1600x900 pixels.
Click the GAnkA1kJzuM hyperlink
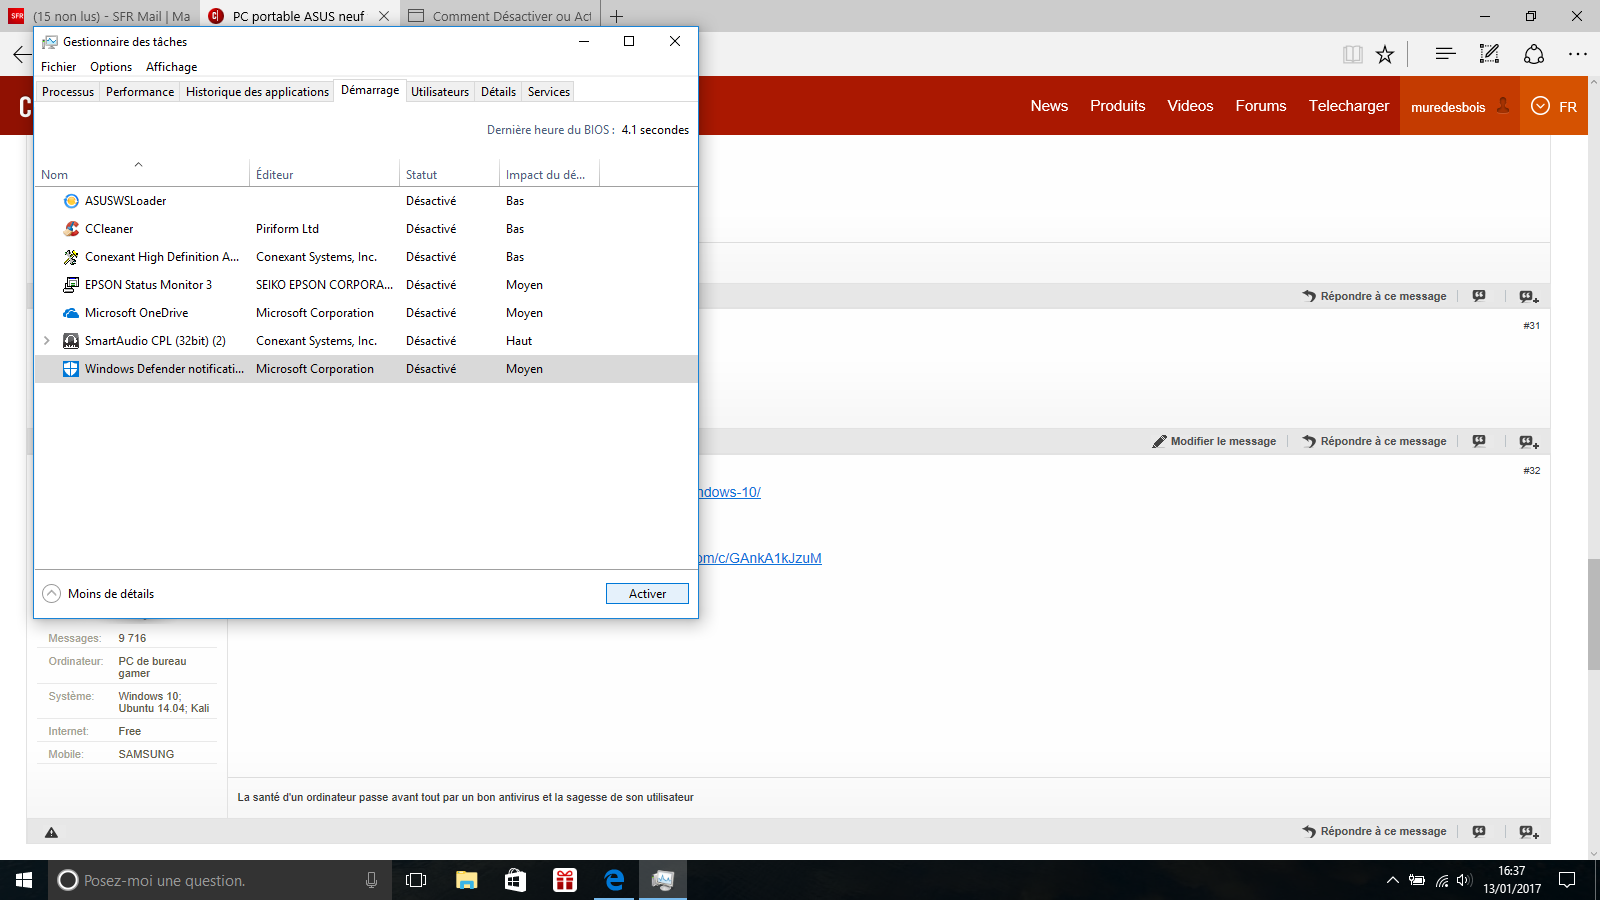(x=760, y=558)
